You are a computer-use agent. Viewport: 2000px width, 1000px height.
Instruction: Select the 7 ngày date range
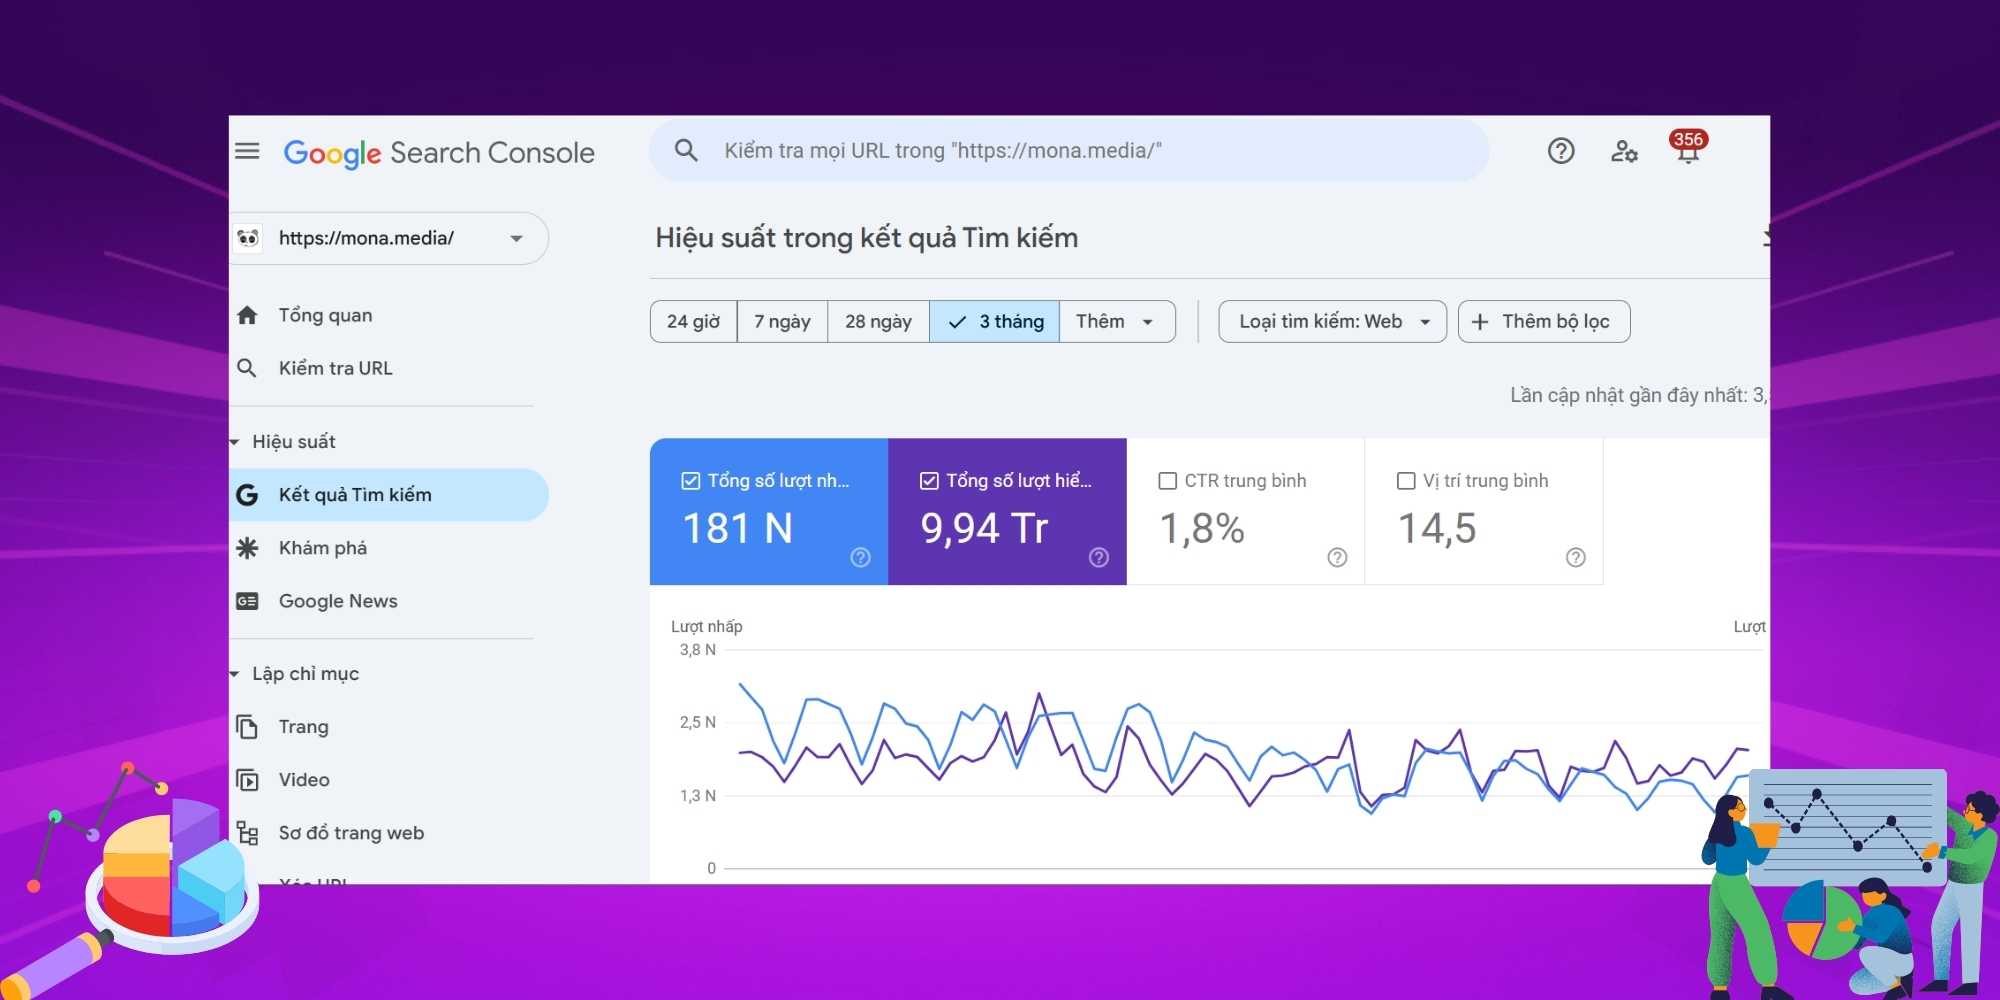coord(782,321)
